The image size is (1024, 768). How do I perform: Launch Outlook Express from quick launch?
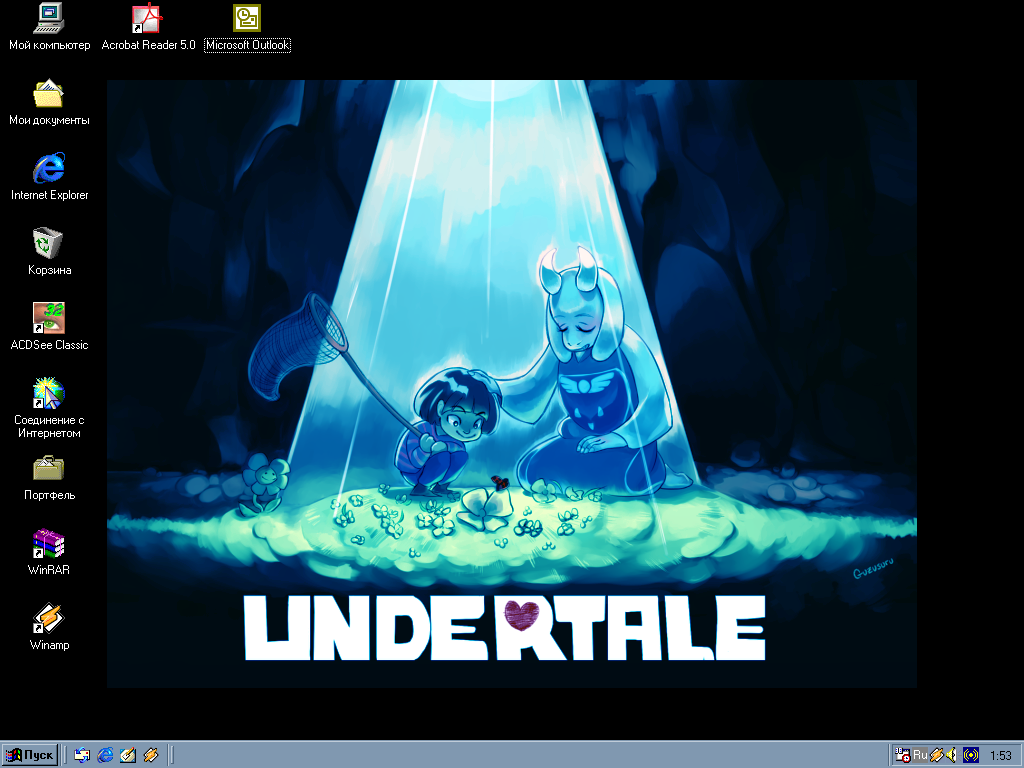click(x=82, y=755)
